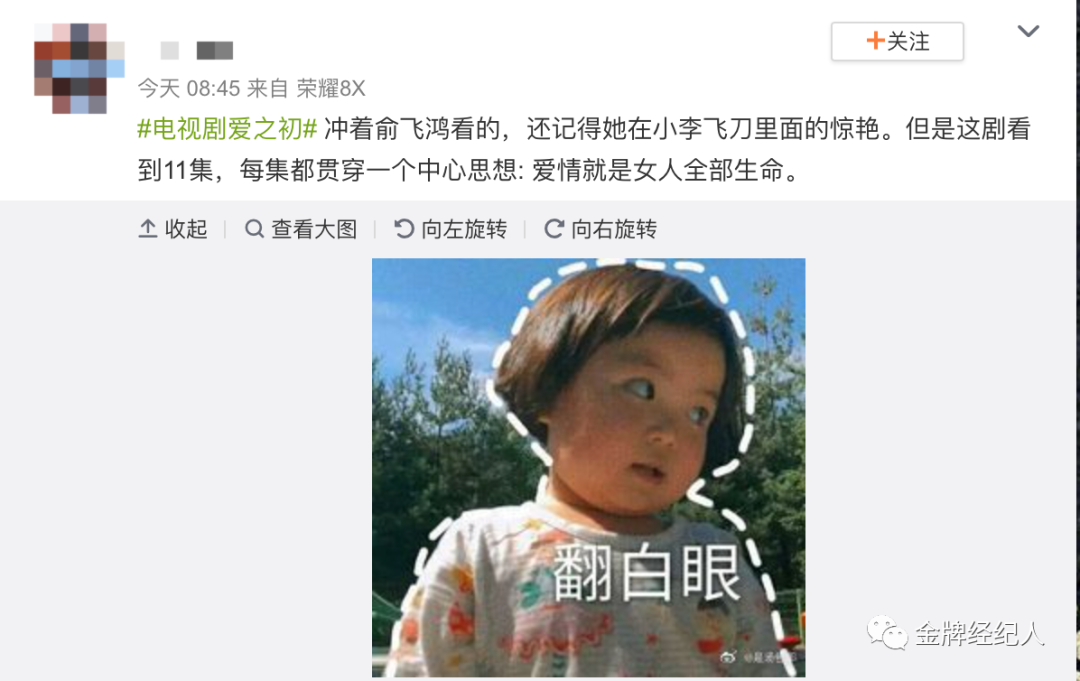This screenshot has width=1080, height=681.
Task: Click the 金牌经纪人 watermark text
Action: [979, 633]
